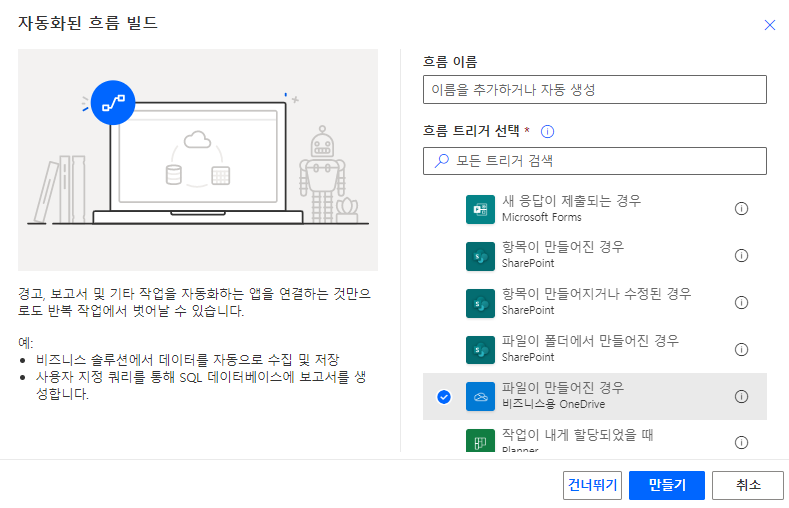
Task: Click the search magnifier icon
Action: (441, 161)
